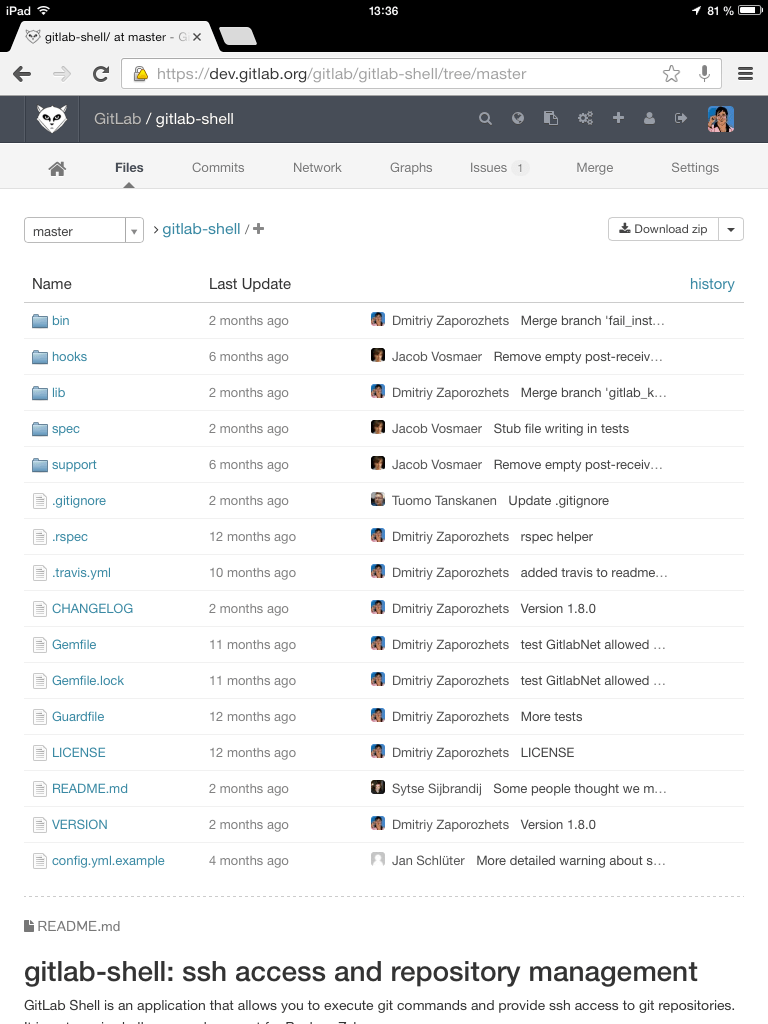Open a new blank browser tab
Viewport: 768px width, 1024px height.
[238, 37]
